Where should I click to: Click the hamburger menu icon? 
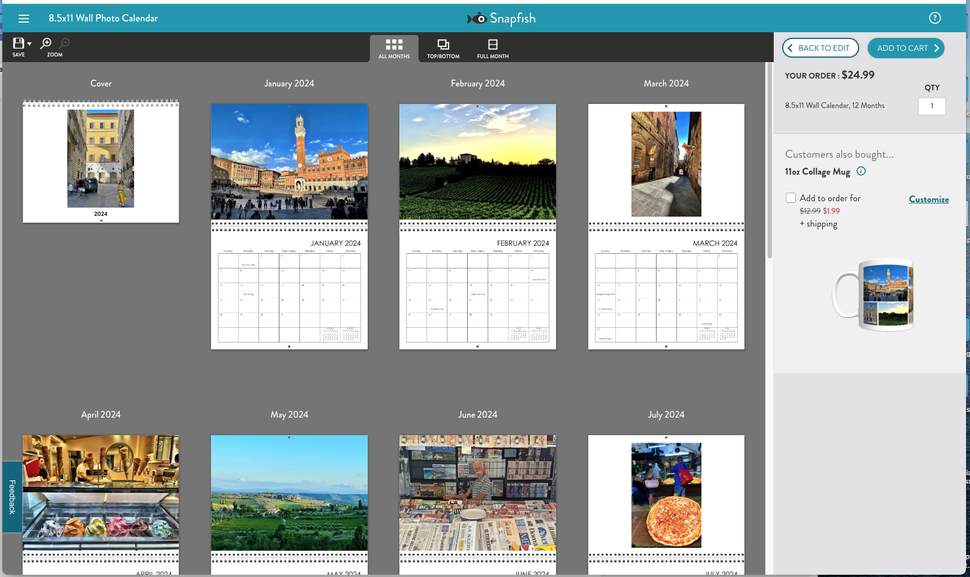[23, 17]
